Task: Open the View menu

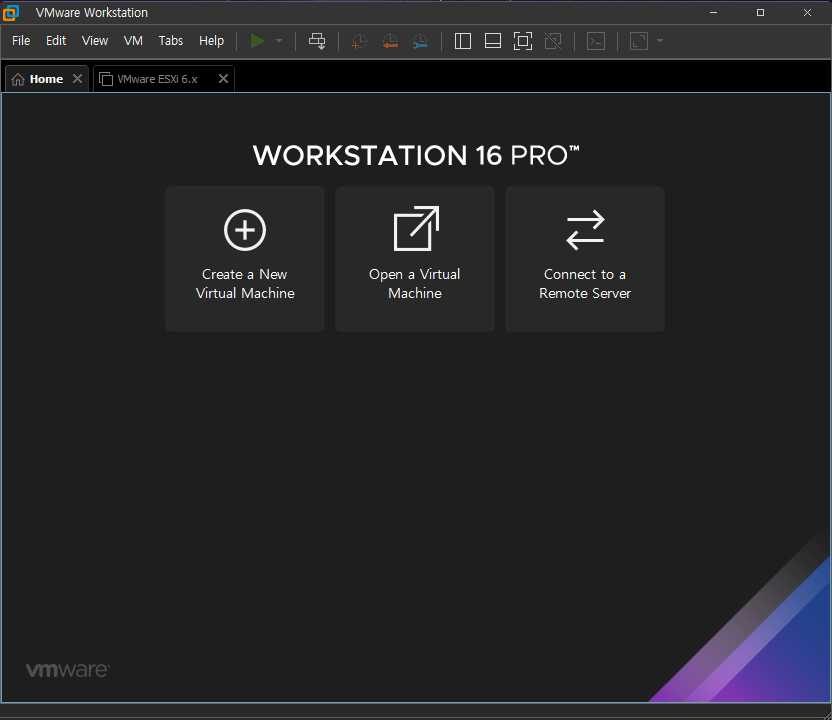Action: pos(95,41)
